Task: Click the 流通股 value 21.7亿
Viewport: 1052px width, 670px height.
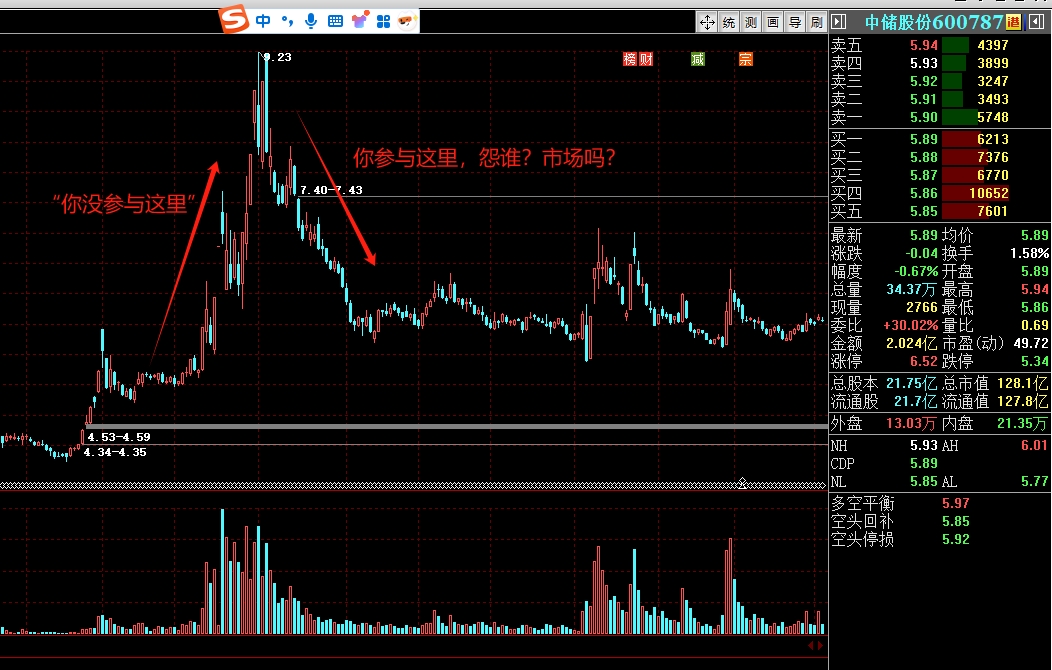Action: (915, 402)
